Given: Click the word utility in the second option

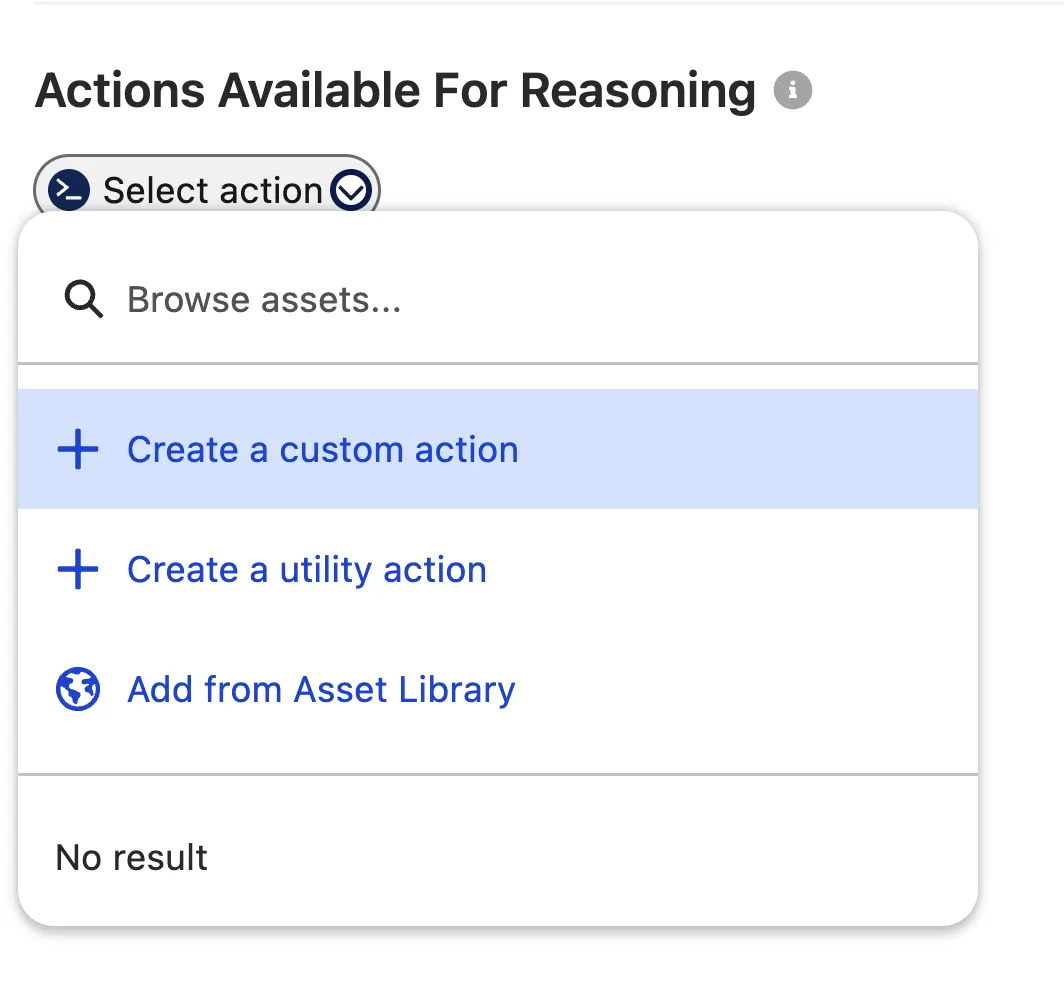Looking at the screenshot, I should 326,570.
